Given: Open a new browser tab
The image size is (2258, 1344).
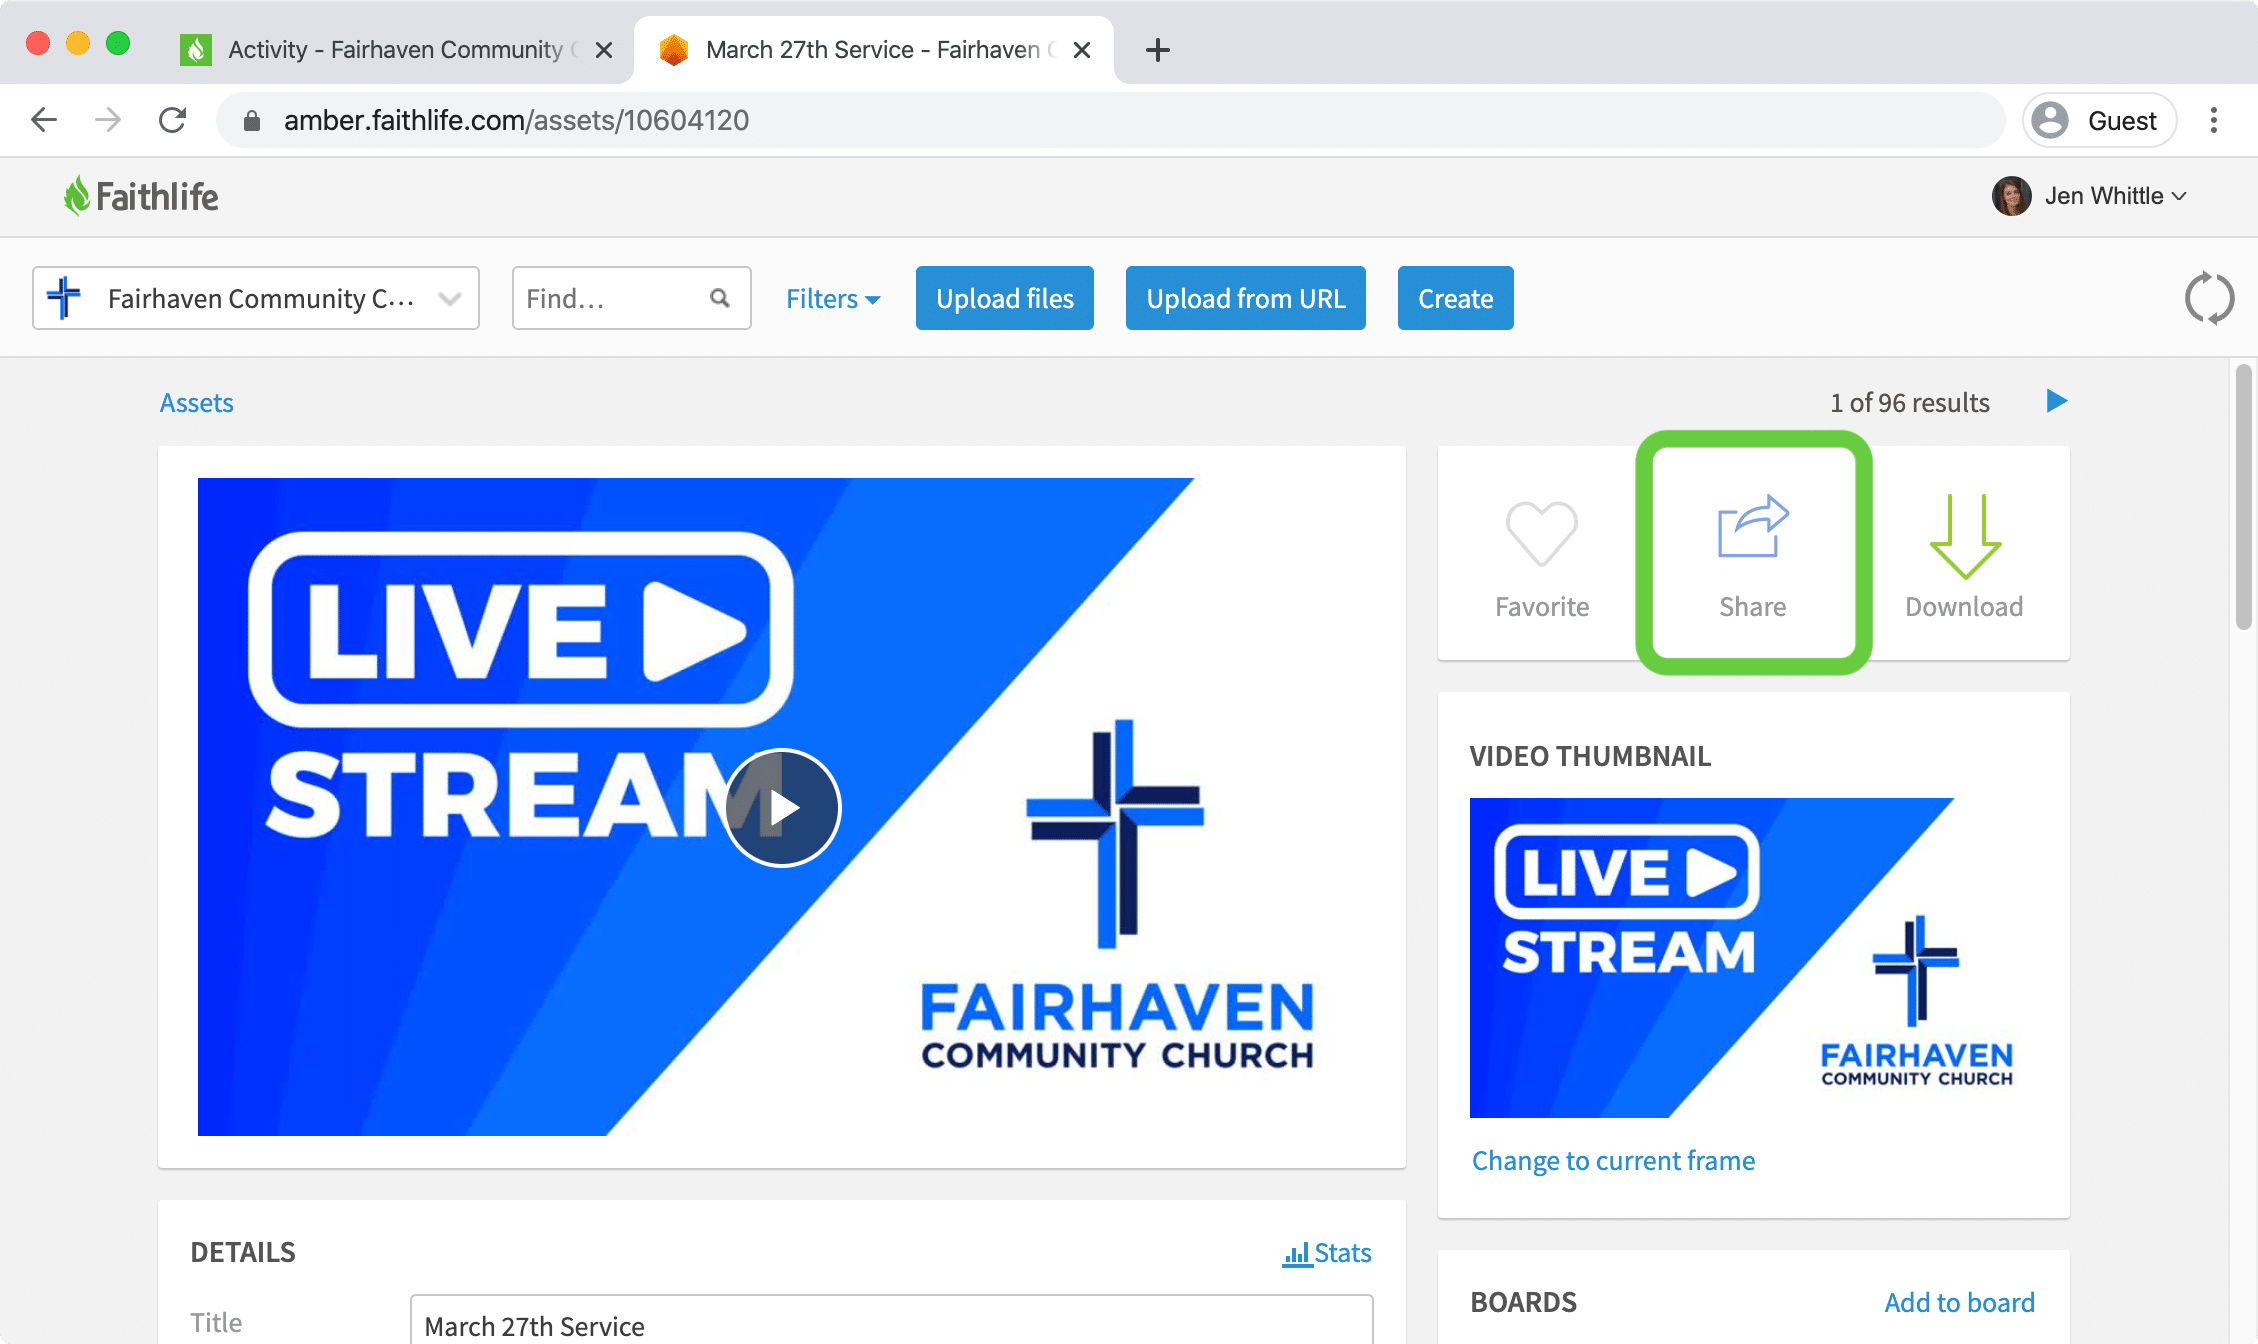Looking at the screenshot, I should coord(1157,50).
